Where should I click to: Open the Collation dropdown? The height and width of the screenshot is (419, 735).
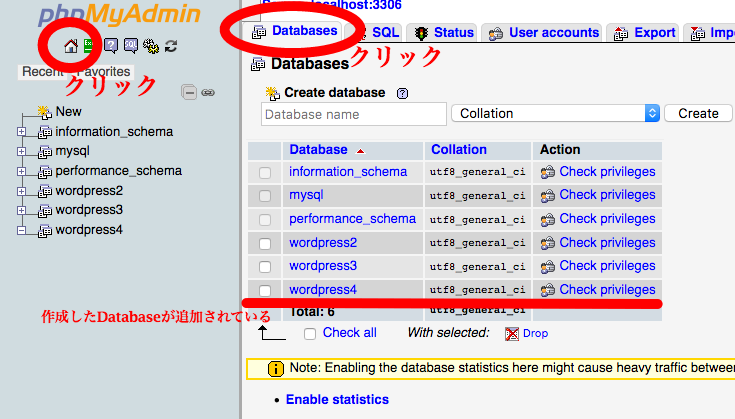555,113
